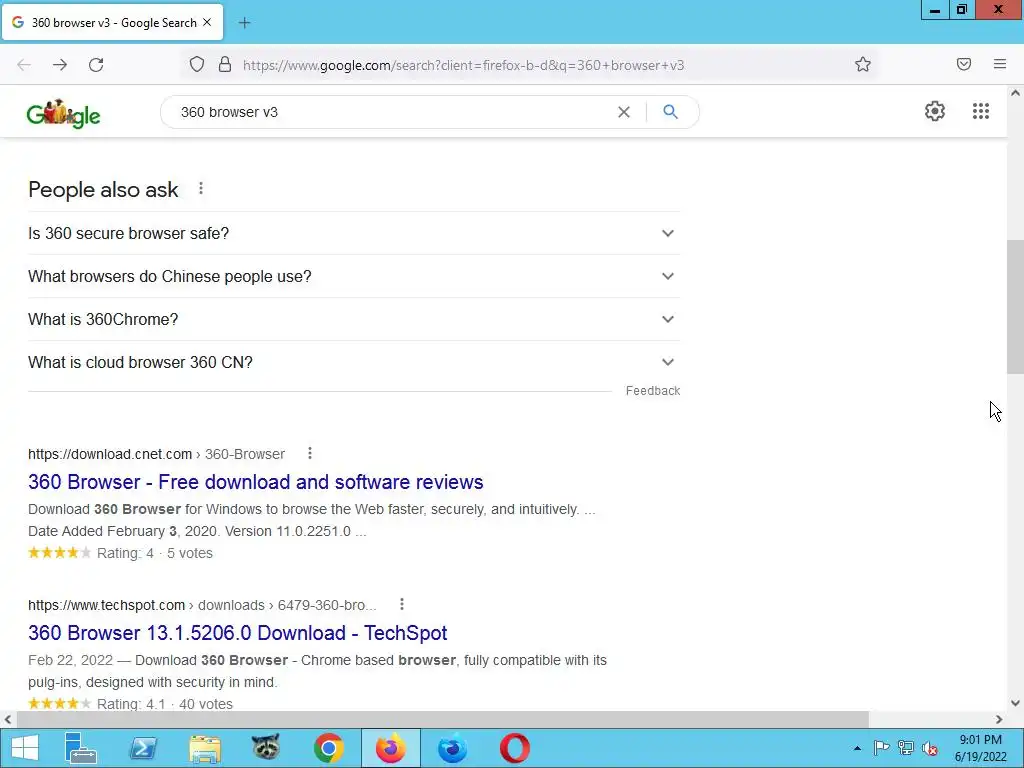Image resolution: width=1024 pixels, height=768 pixels.
Task: Click the 'Rating: 4 · 5 votes' text
Action: click(x=155, y=553)
